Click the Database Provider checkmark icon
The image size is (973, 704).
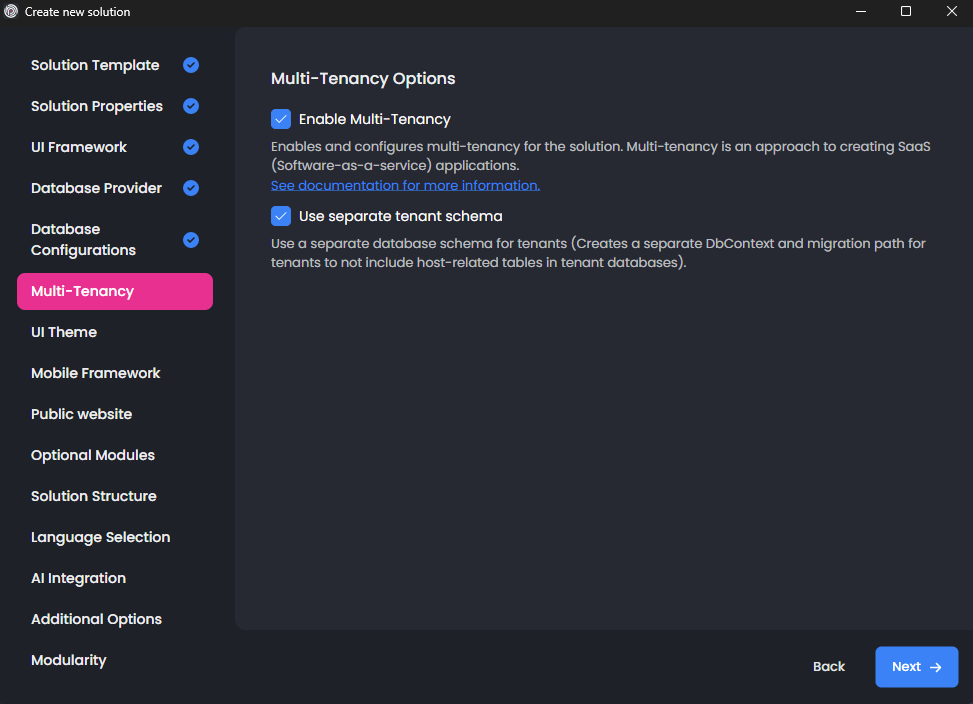click(191, 188)
